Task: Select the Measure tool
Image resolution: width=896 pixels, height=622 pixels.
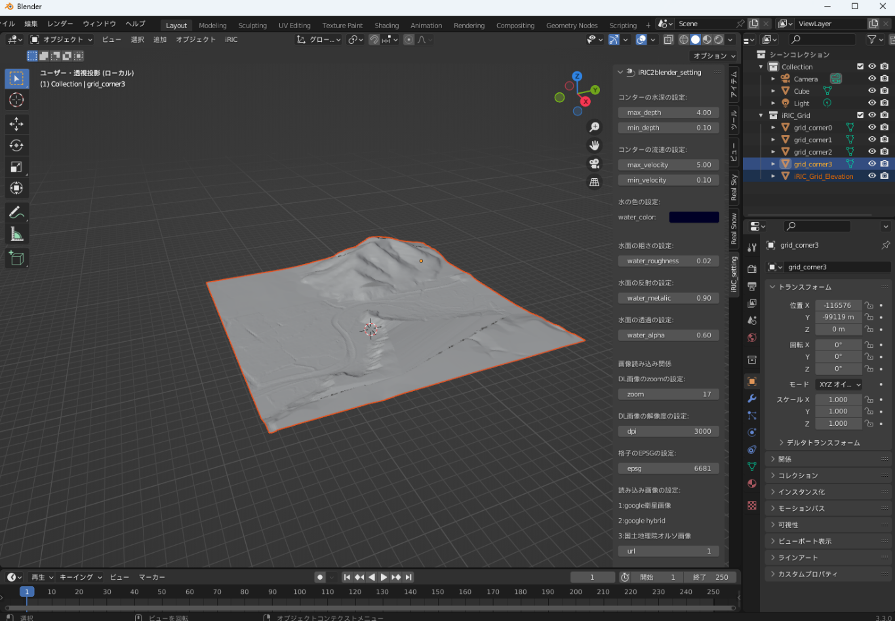Action: (17, 234)
